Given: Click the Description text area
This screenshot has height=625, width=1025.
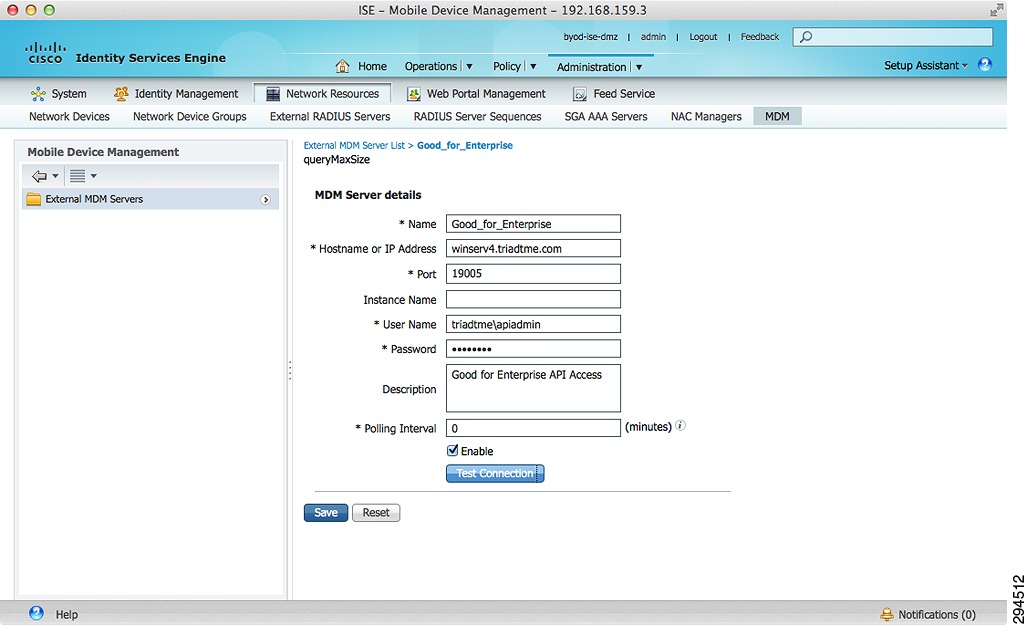Looking at the screenshot, I should click(533, 388).
